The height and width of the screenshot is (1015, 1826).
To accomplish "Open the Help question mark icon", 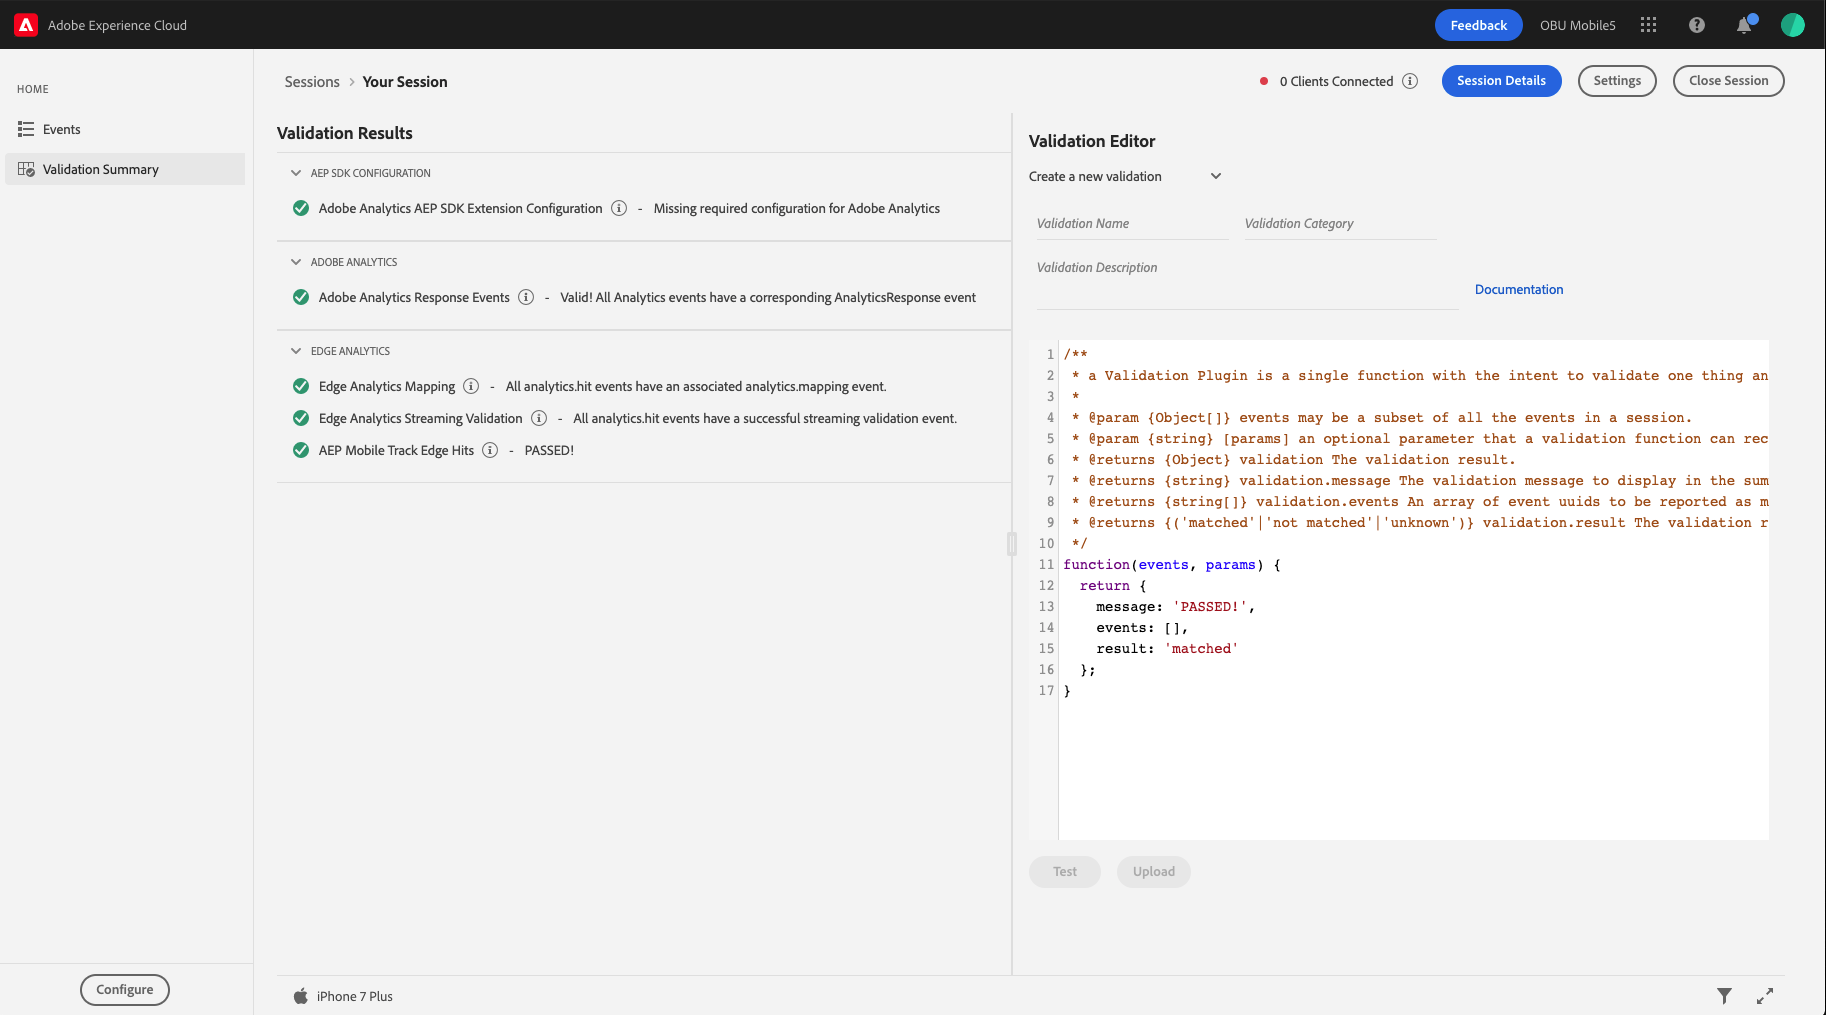I will (x=1697, y=25).
